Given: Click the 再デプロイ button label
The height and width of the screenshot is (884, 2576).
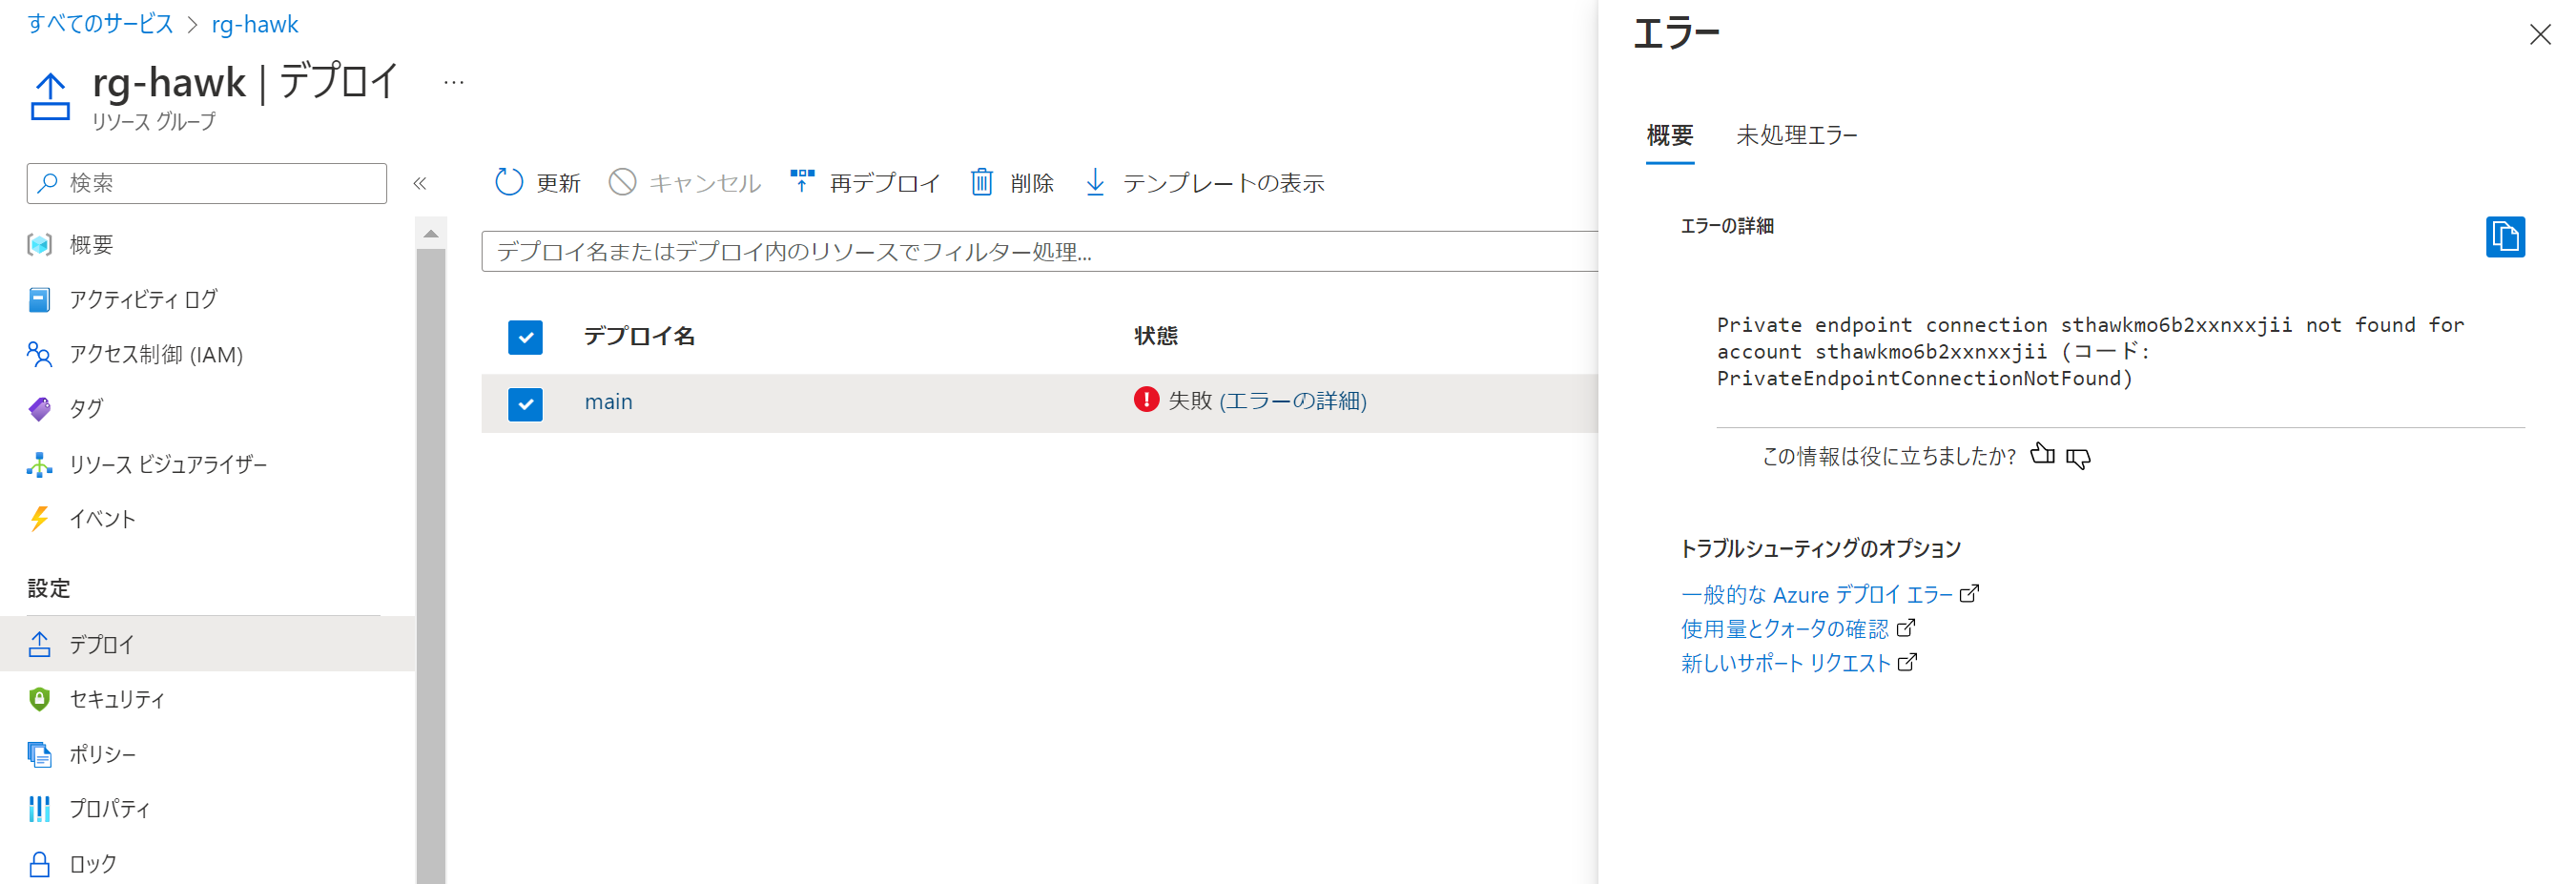Looking at the screenshot, I should pos(885,183).
